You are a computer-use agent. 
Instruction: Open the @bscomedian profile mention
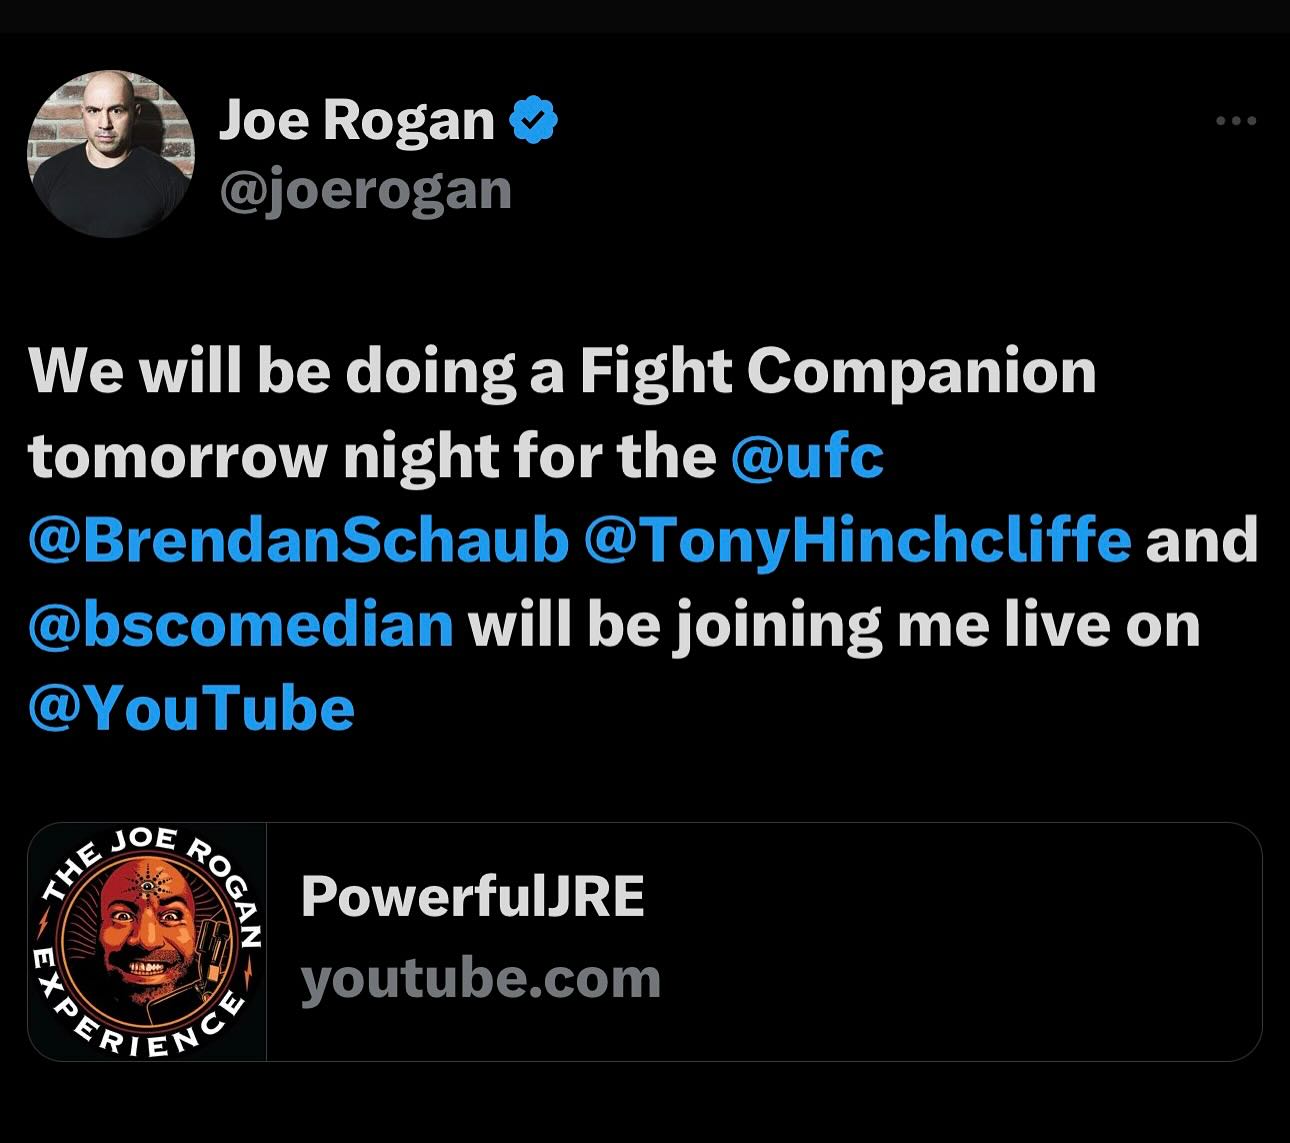[239, 624]
